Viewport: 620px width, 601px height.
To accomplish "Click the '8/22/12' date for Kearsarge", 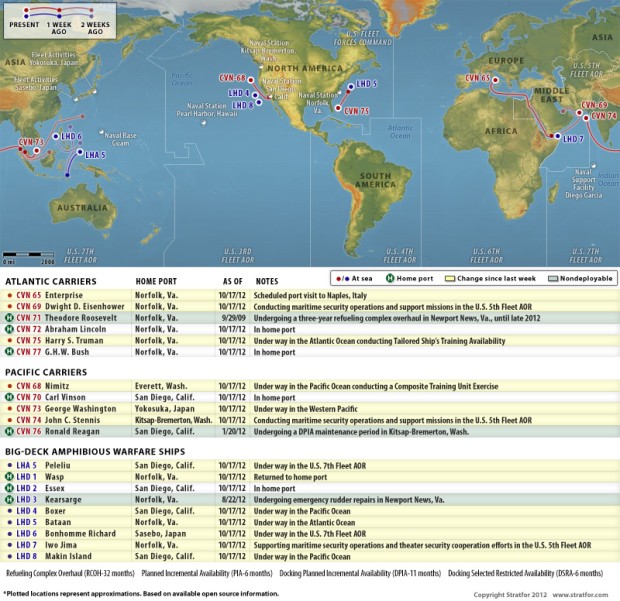I will [x=234, y=500].
